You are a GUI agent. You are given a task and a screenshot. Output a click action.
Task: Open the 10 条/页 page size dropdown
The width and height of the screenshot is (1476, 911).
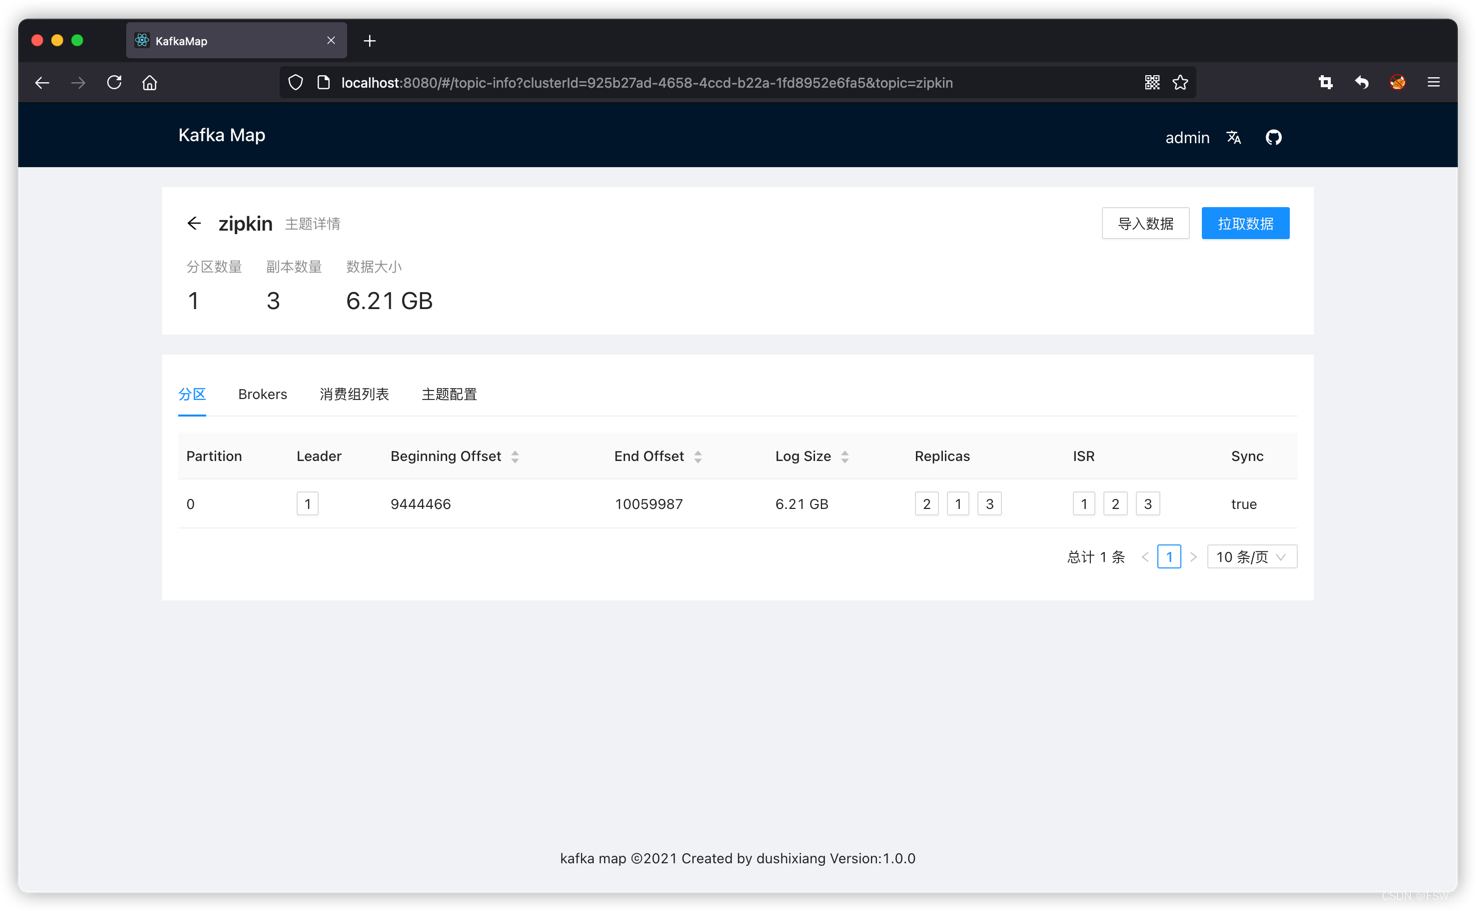(x=1252, y=557)
